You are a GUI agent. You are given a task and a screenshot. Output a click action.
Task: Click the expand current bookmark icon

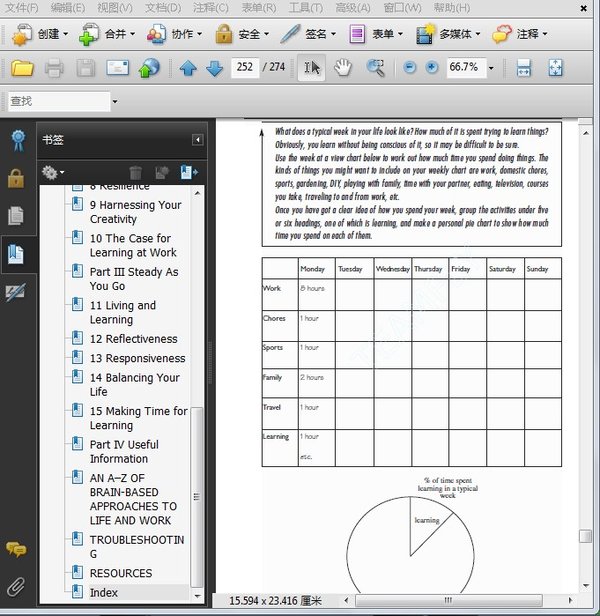coord(189,172)
